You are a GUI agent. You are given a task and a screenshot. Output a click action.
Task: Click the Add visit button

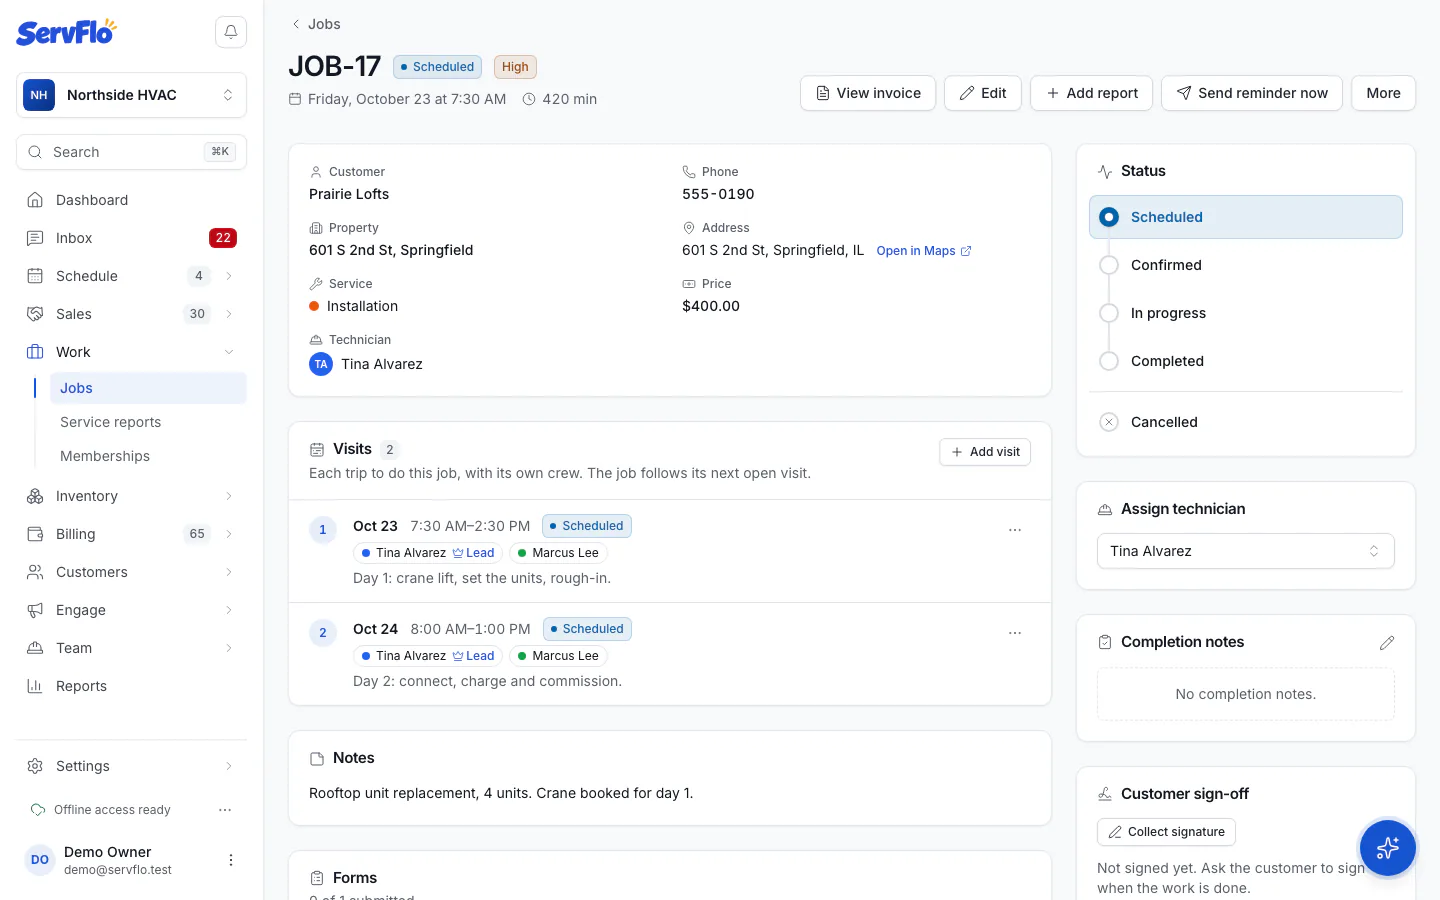[985, 452]
